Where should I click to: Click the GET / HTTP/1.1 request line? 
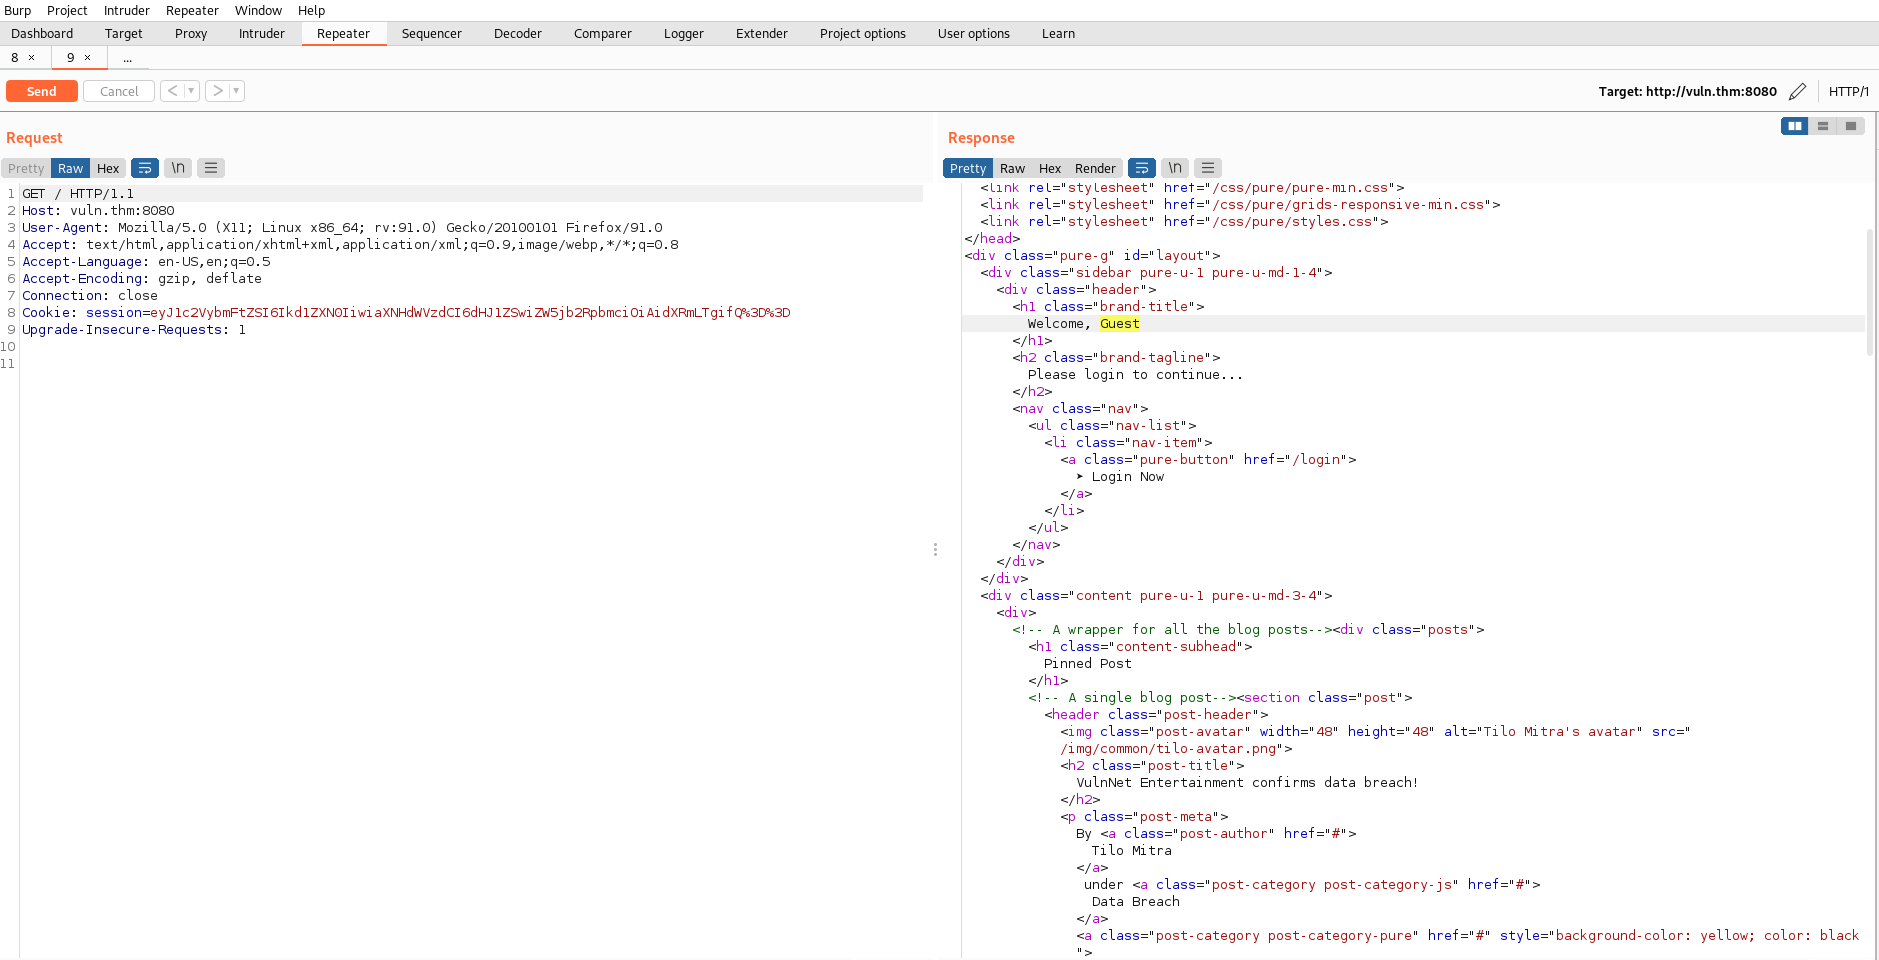[78, 194]
